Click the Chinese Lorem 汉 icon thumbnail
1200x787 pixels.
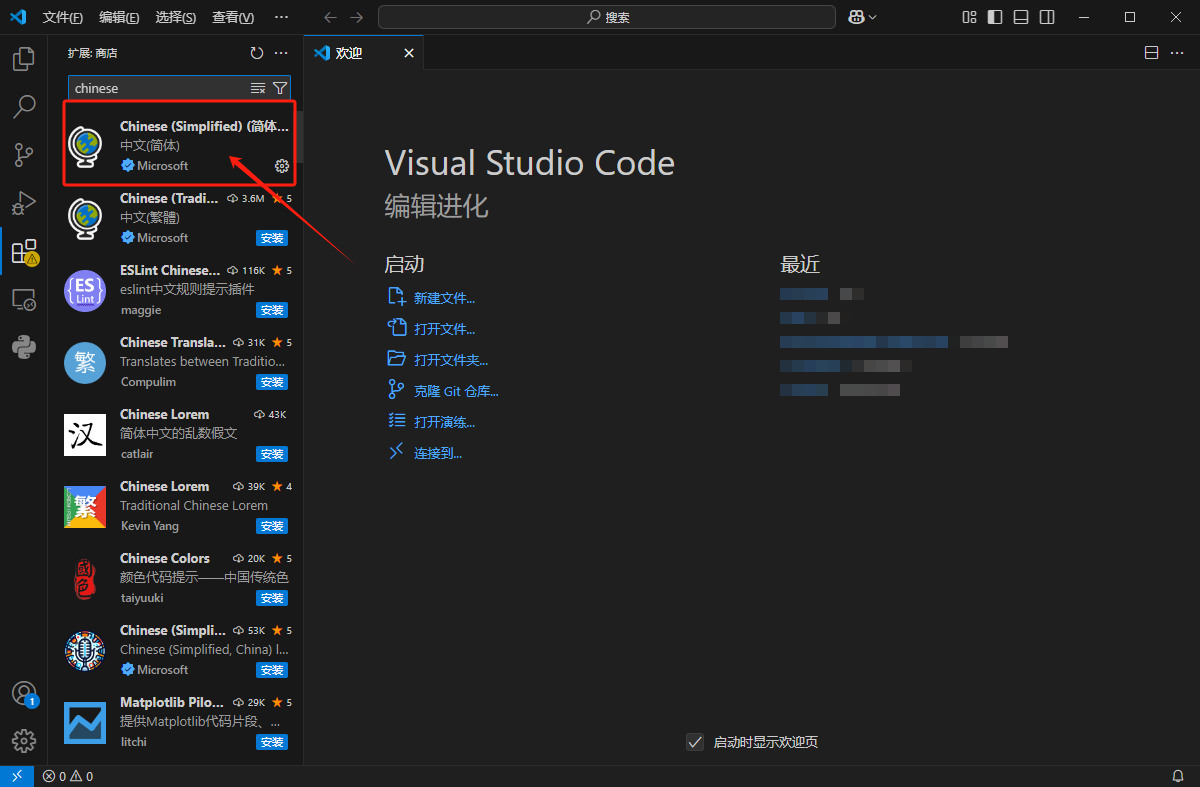pyautogui.click(x=85, y=435)
